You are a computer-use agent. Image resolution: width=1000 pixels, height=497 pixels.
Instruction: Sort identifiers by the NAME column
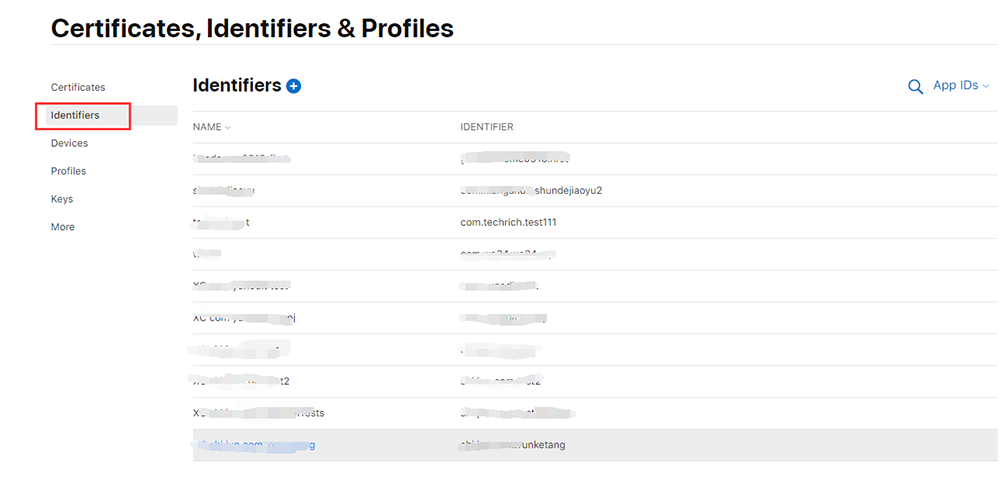211,127
